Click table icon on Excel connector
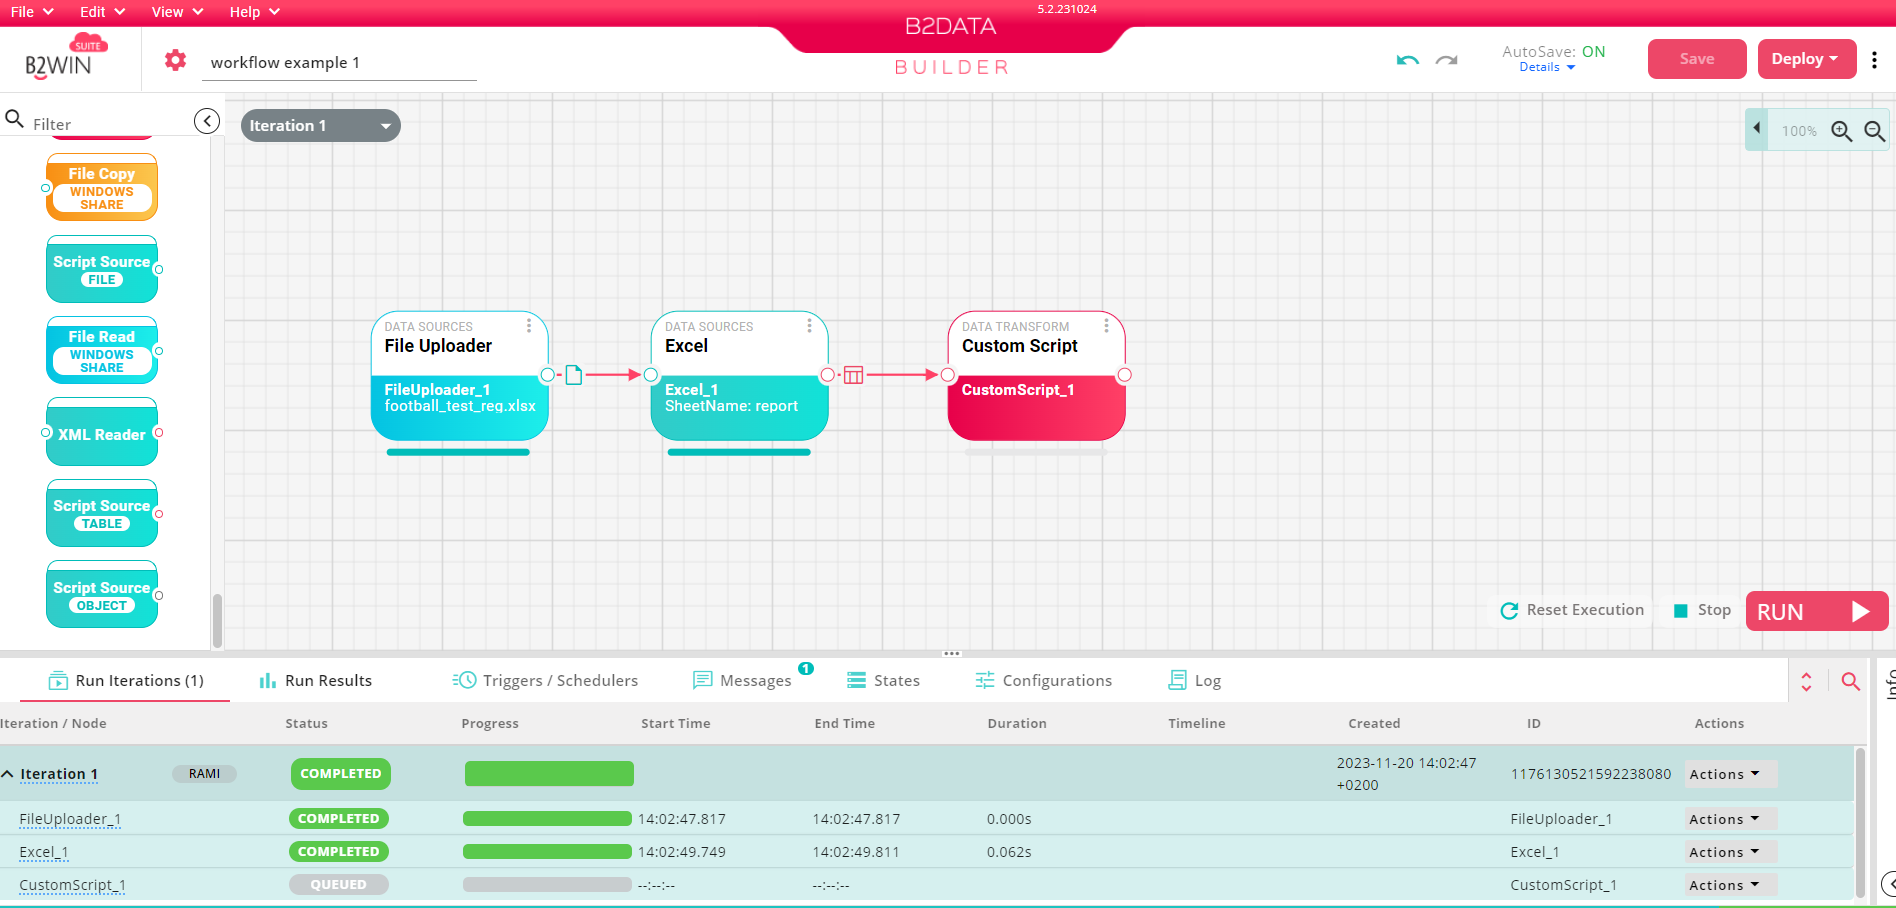This screenshot has width=1896, height=908. (853, 375)
